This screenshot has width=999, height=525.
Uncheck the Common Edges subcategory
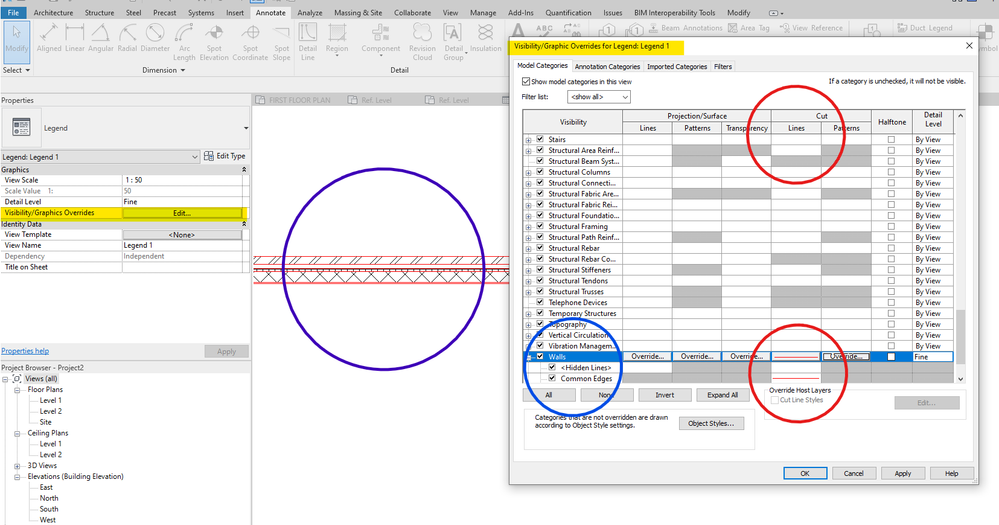[552, 378]
